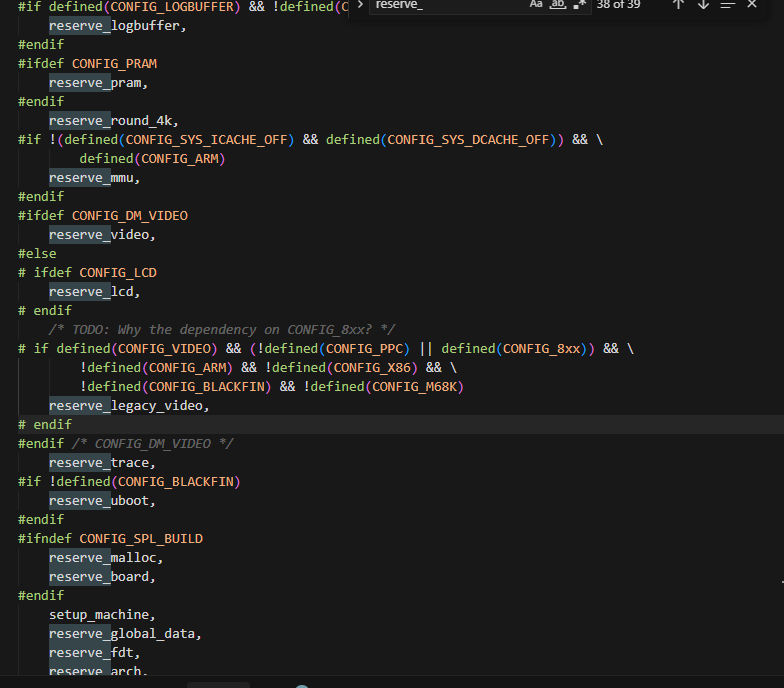Expand the Toggle Replace chevron
784x688 pixels.
coord(358,5)
